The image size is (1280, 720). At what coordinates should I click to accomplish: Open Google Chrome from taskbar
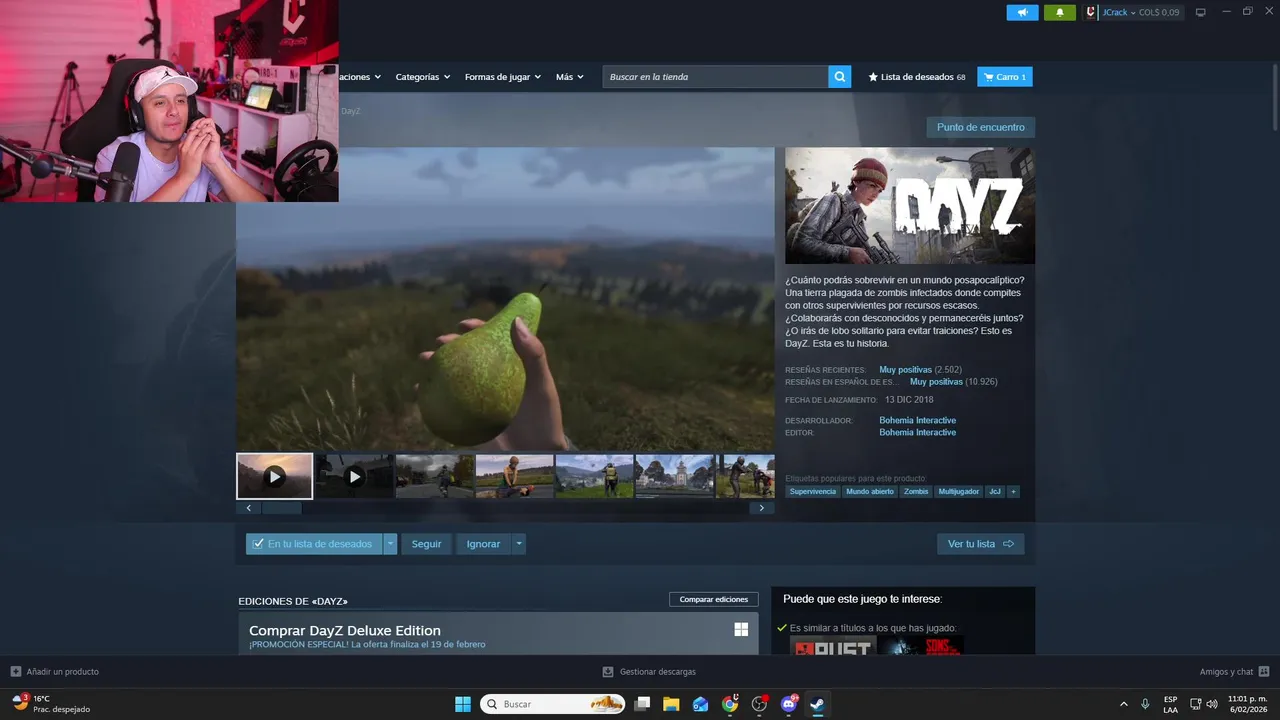730,704
